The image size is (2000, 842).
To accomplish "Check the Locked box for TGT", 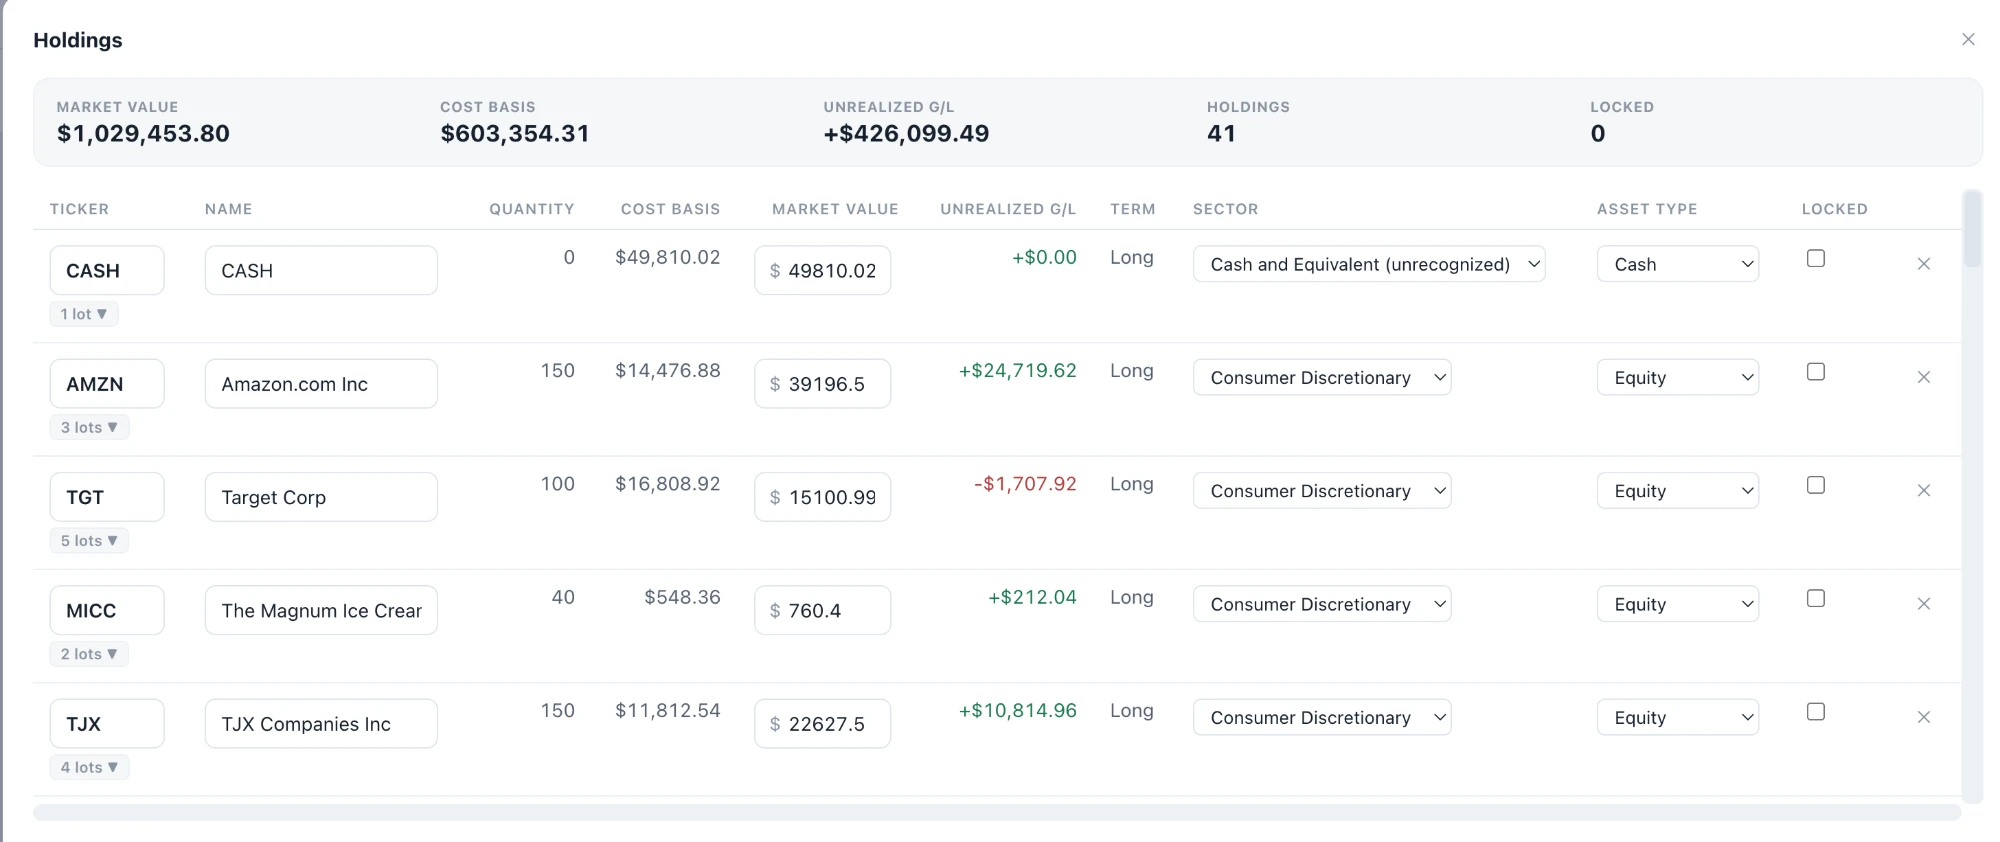I will [x=1816, y=485].
